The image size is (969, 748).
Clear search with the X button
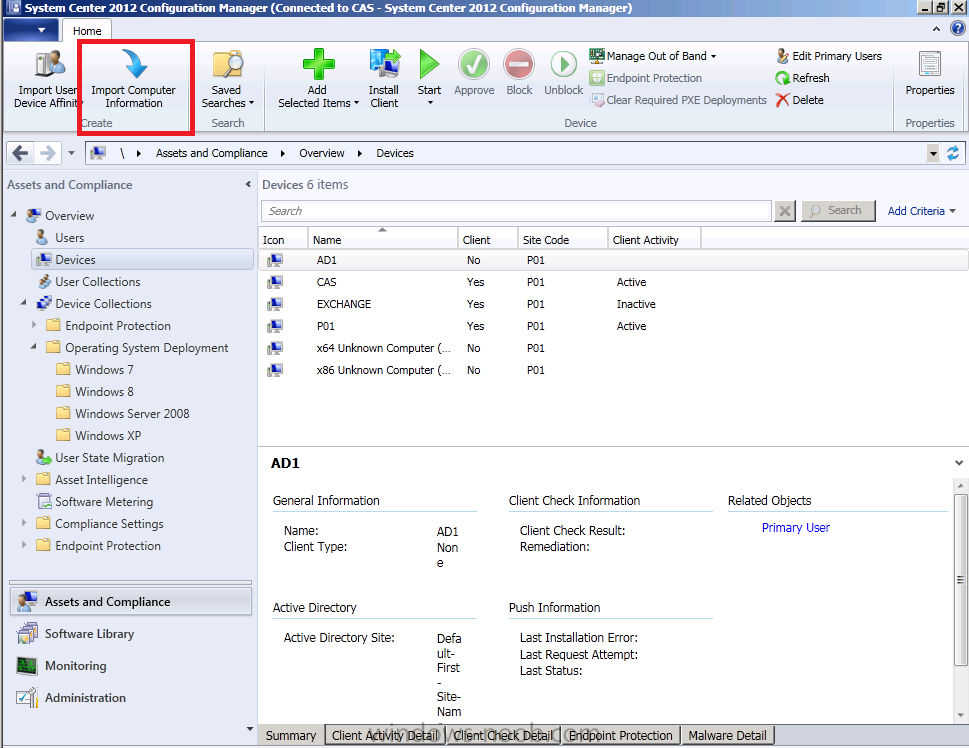click(x=784, y=211)
